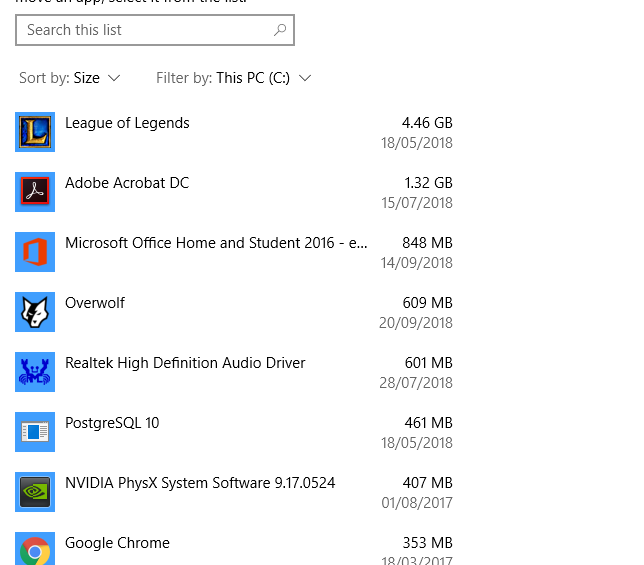Click the 4.46 GB size value
The height and width of the screenshot is (565, 644).
[x=427, y=123]
